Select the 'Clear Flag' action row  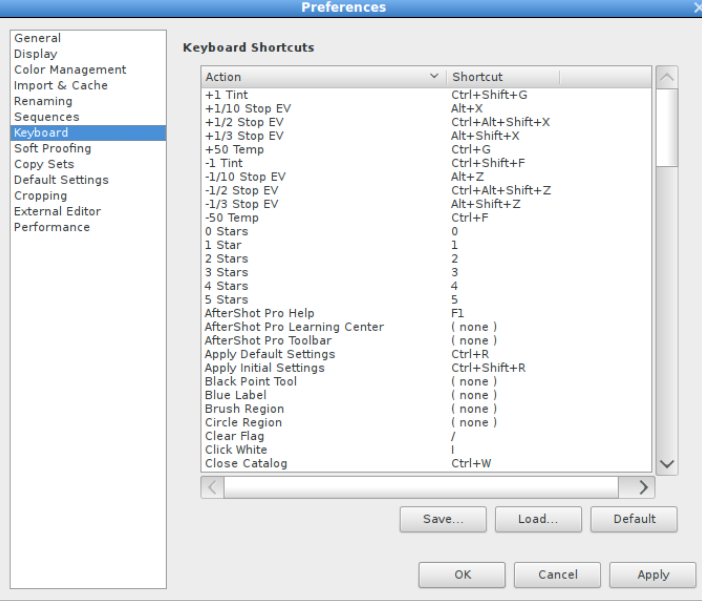coord(427,436)
